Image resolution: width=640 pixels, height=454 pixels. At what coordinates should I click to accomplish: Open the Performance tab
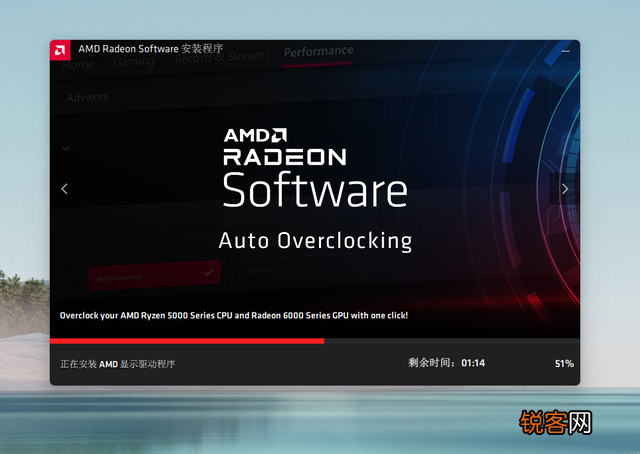click(x=318, y=51)
